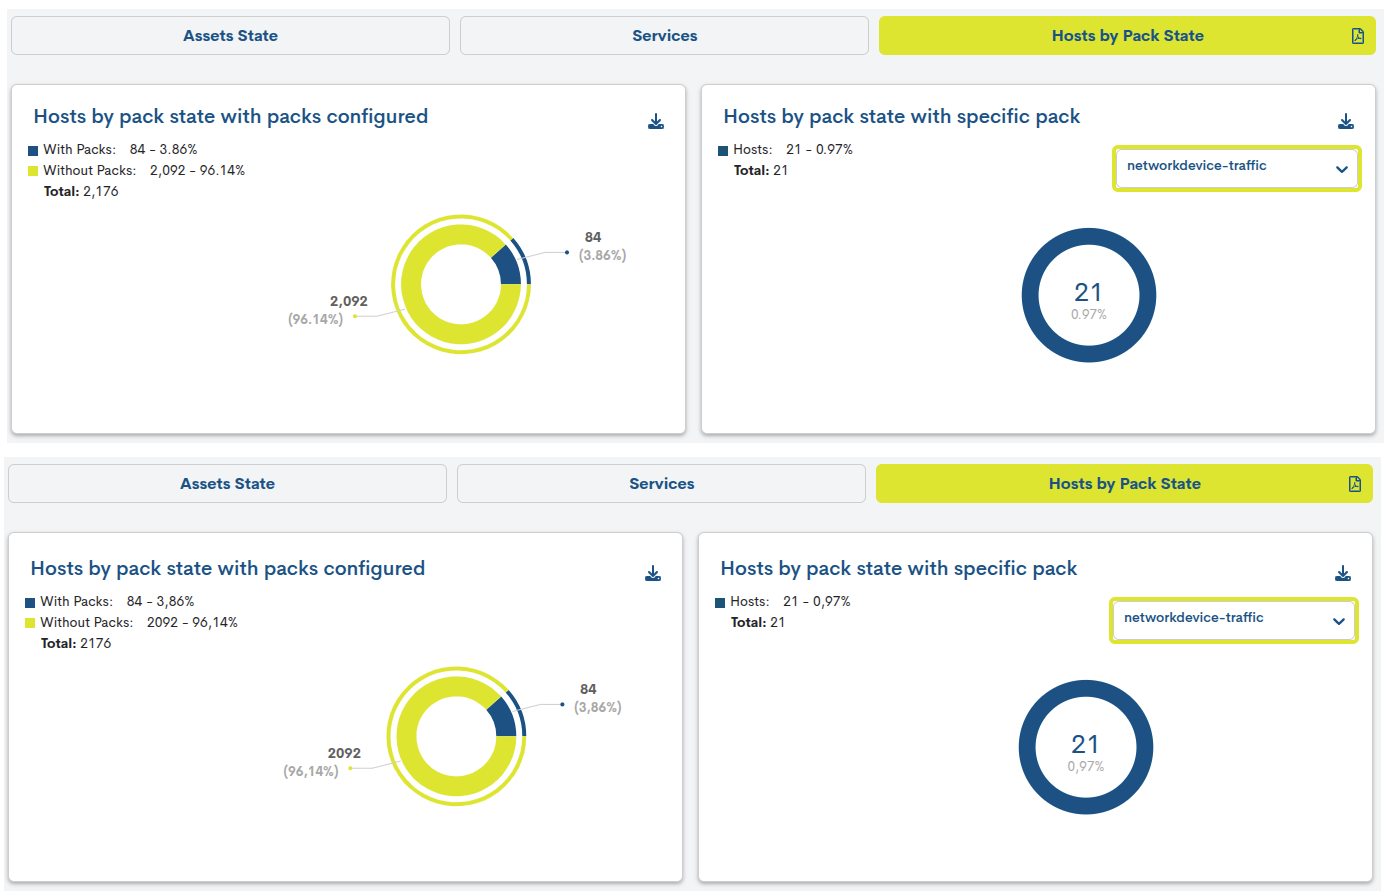Open the upper Services tab
1387x896 pixels.
click(x=664, y=36)
